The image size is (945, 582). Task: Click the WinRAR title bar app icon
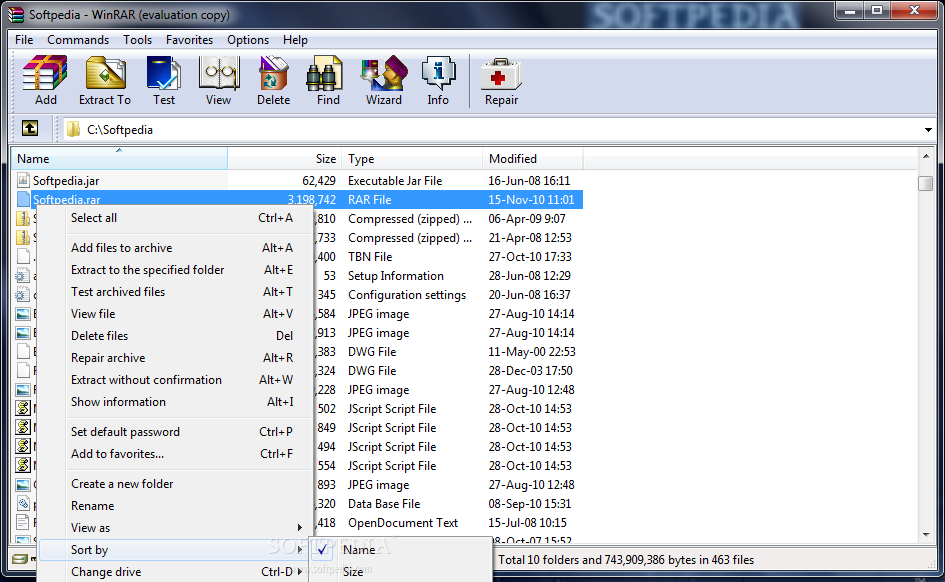16,14
